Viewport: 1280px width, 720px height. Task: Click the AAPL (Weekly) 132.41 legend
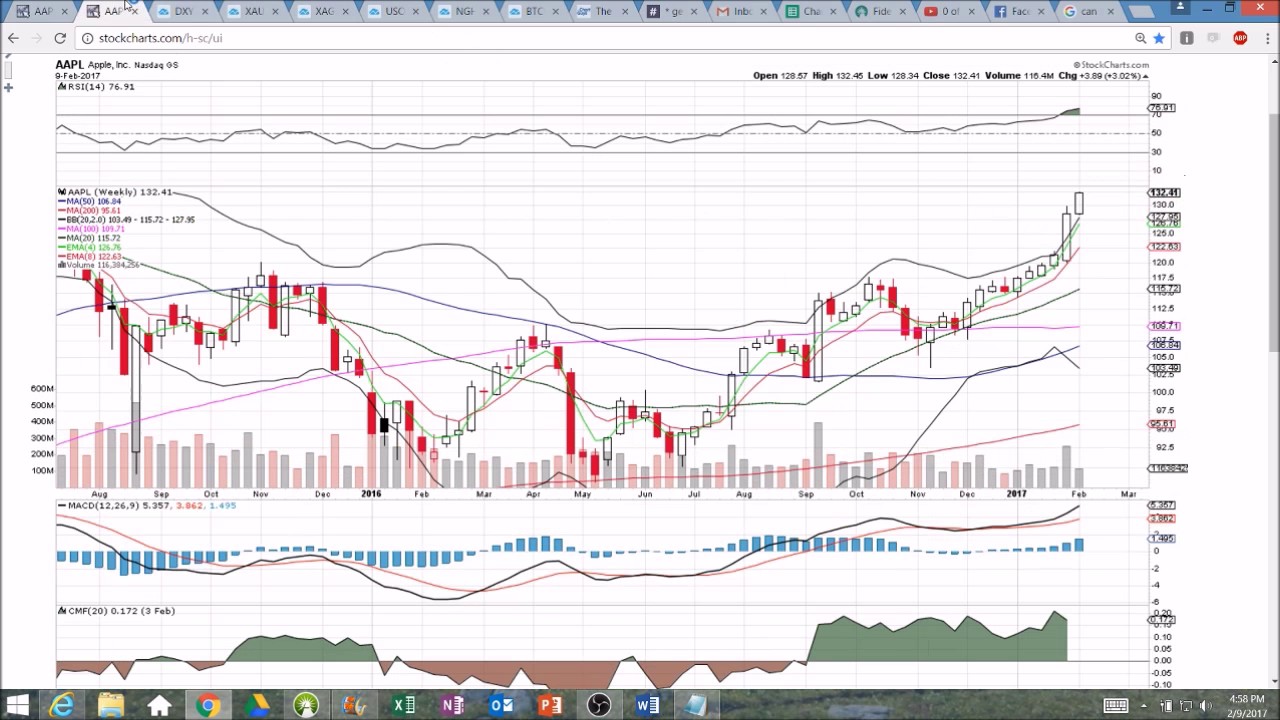tap(115, 192)
